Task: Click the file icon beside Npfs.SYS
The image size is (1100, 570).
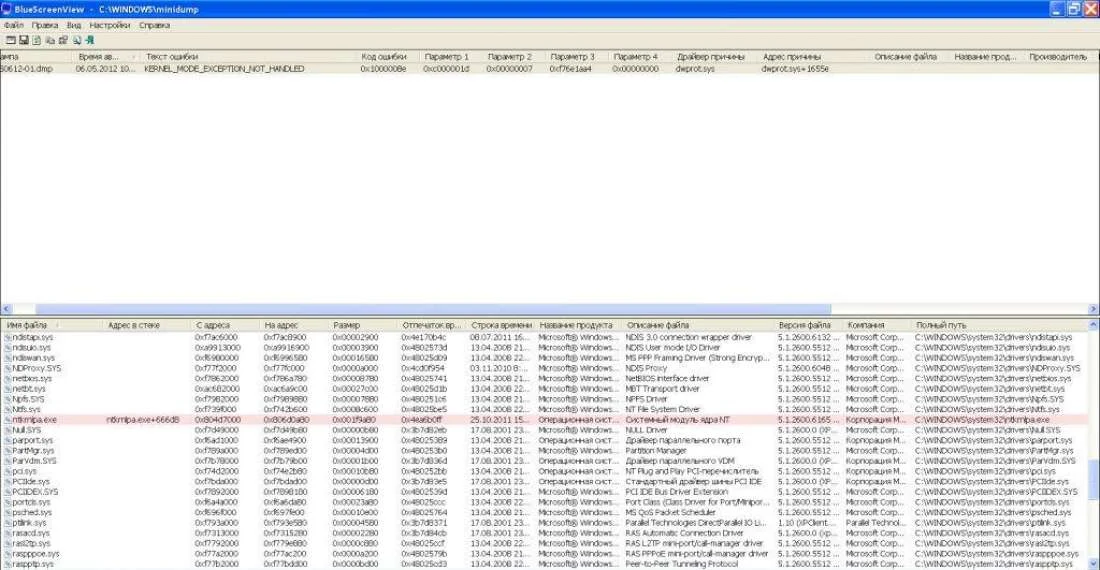Action: click(8, 399)
